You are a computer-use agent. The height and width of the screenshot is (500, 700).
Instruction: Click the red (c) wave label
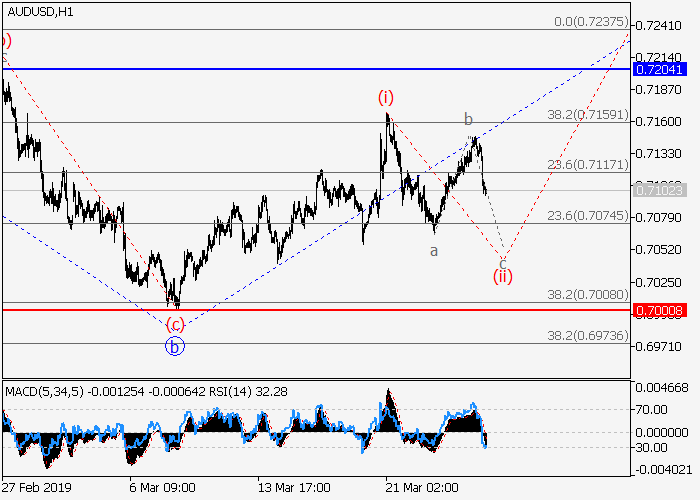click(x=175, y=324)
